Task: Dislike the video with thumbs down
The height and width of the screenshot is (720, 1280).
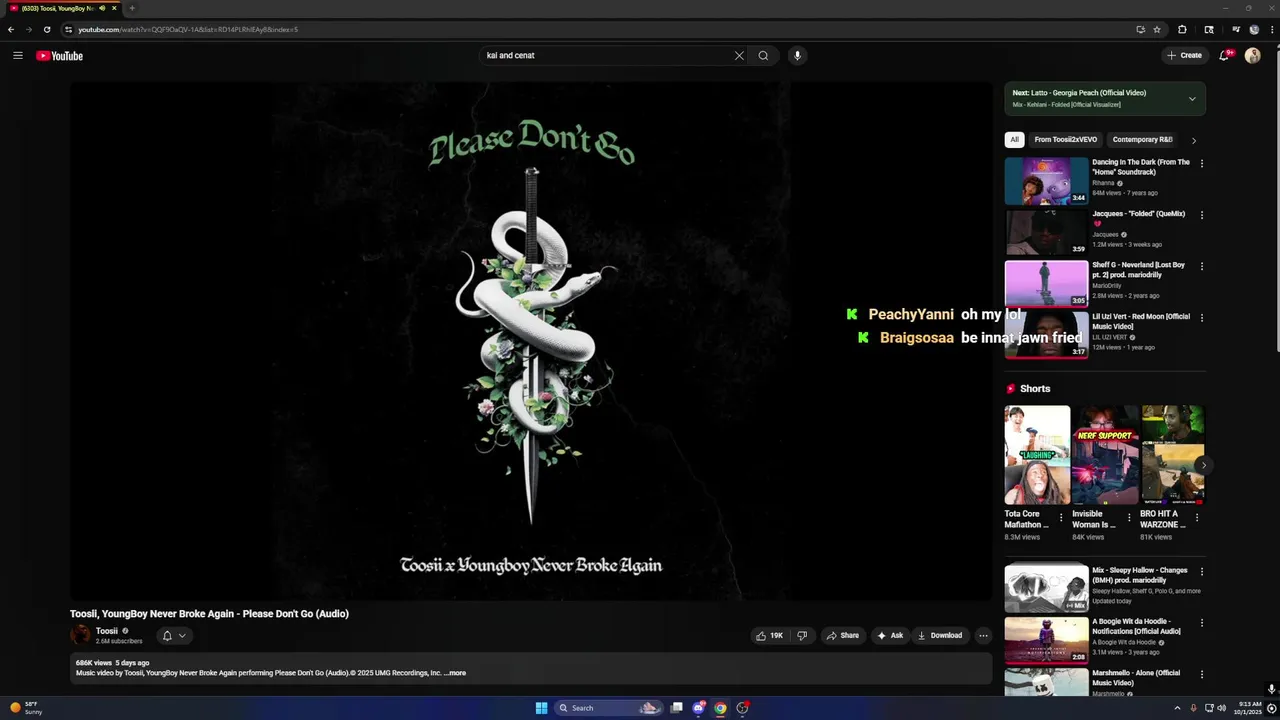Action: [802, 635]
